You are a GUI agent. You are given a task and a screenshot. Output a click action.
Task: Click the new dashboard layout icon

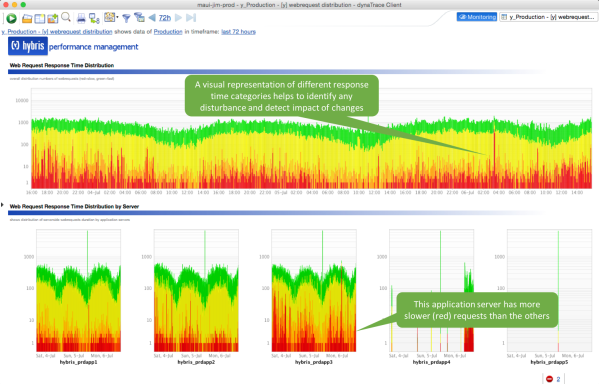click(40, 18)
